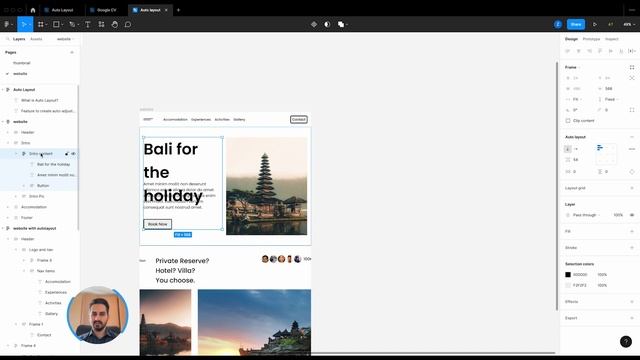Collapse the Auto Layout frame in layers
Screen dimensions: 640x360
3,89
